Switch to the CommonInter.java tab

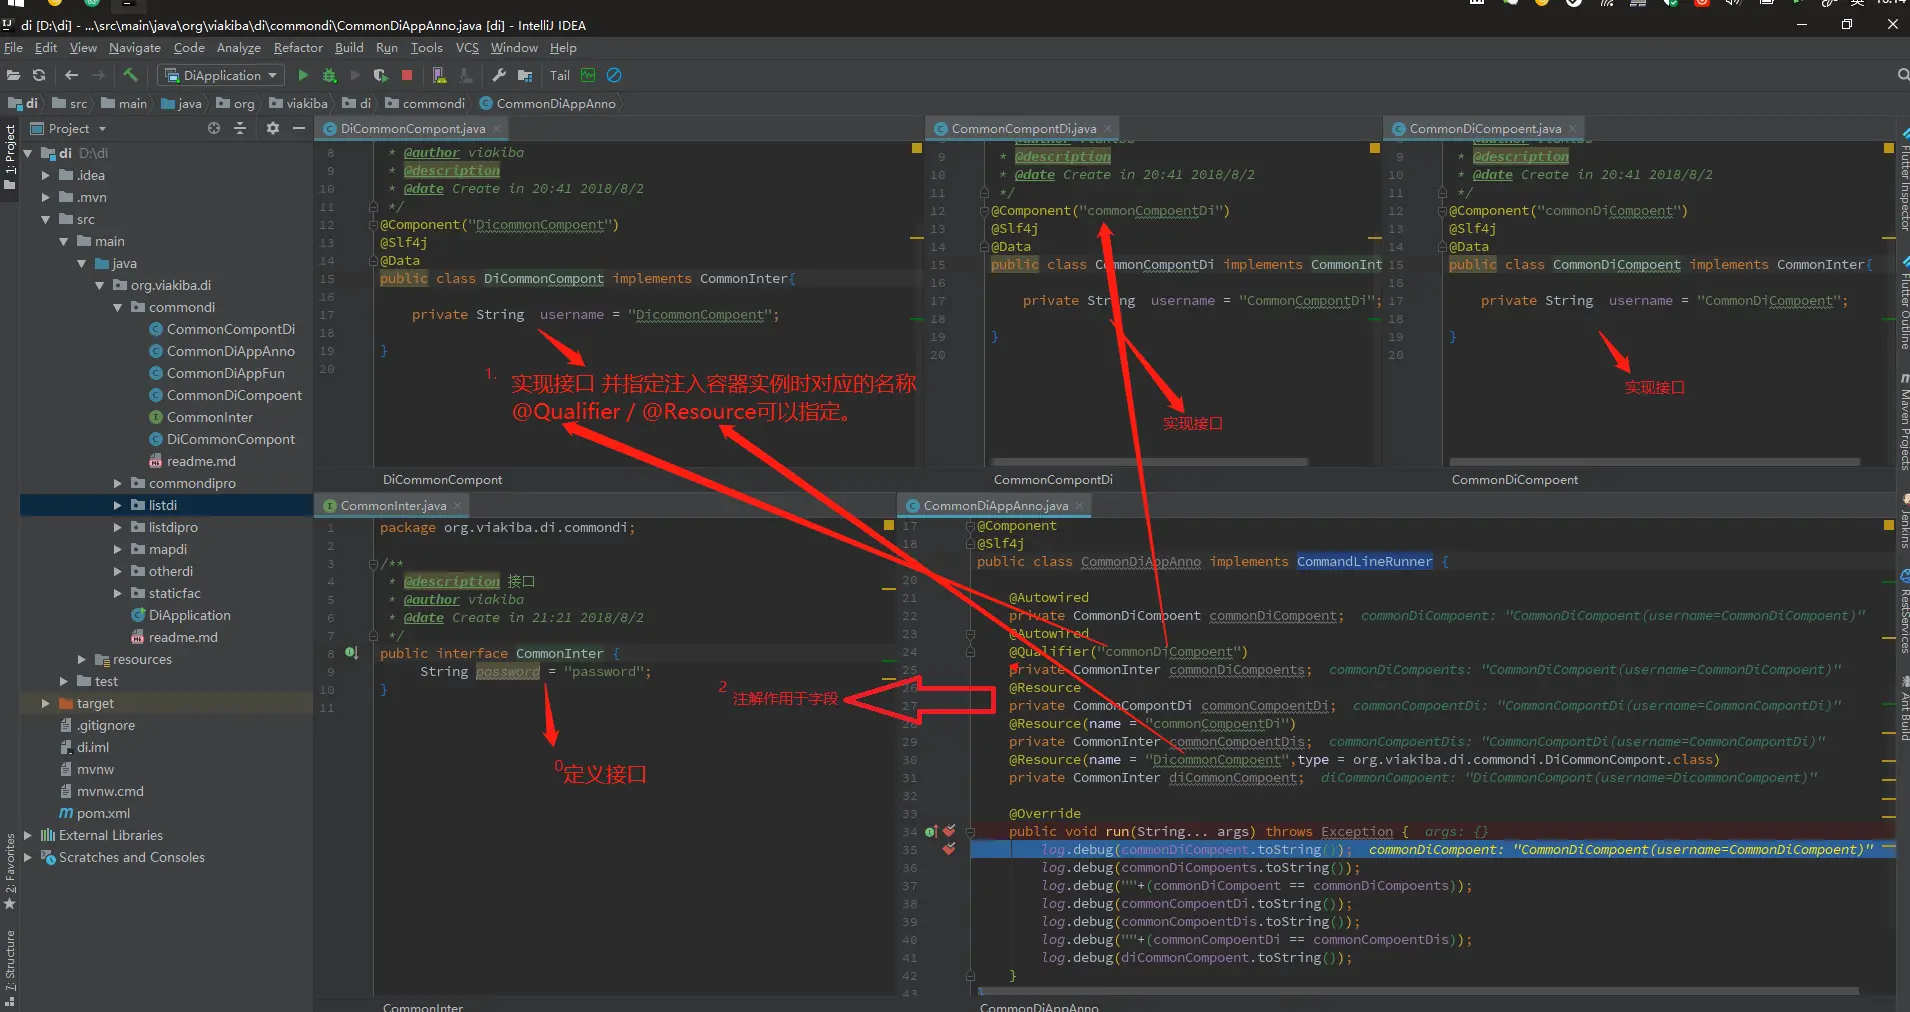pos(392,505)
